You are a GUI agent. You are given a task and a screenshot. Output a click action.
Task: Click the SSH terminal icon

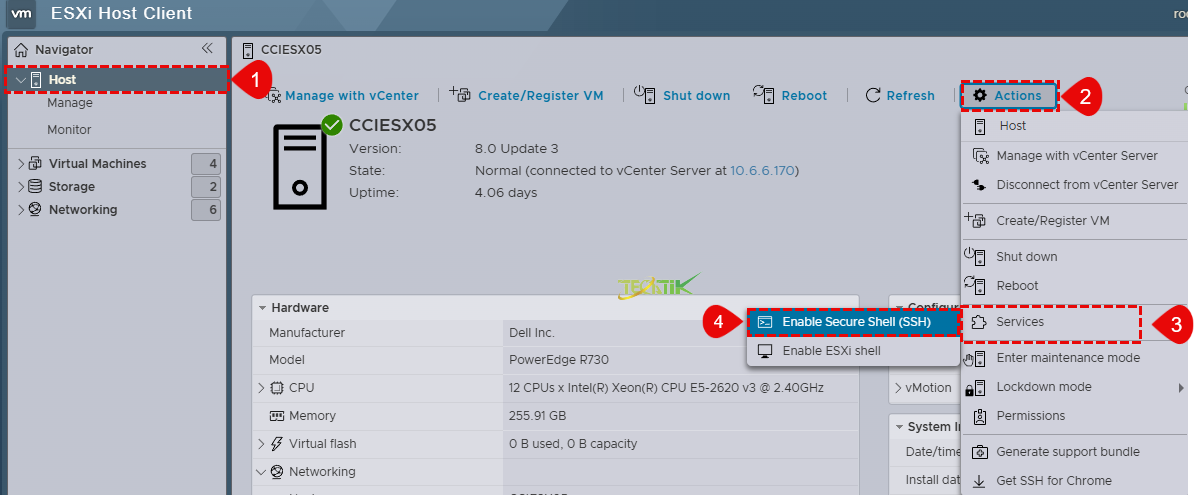[x=765, y=322]
